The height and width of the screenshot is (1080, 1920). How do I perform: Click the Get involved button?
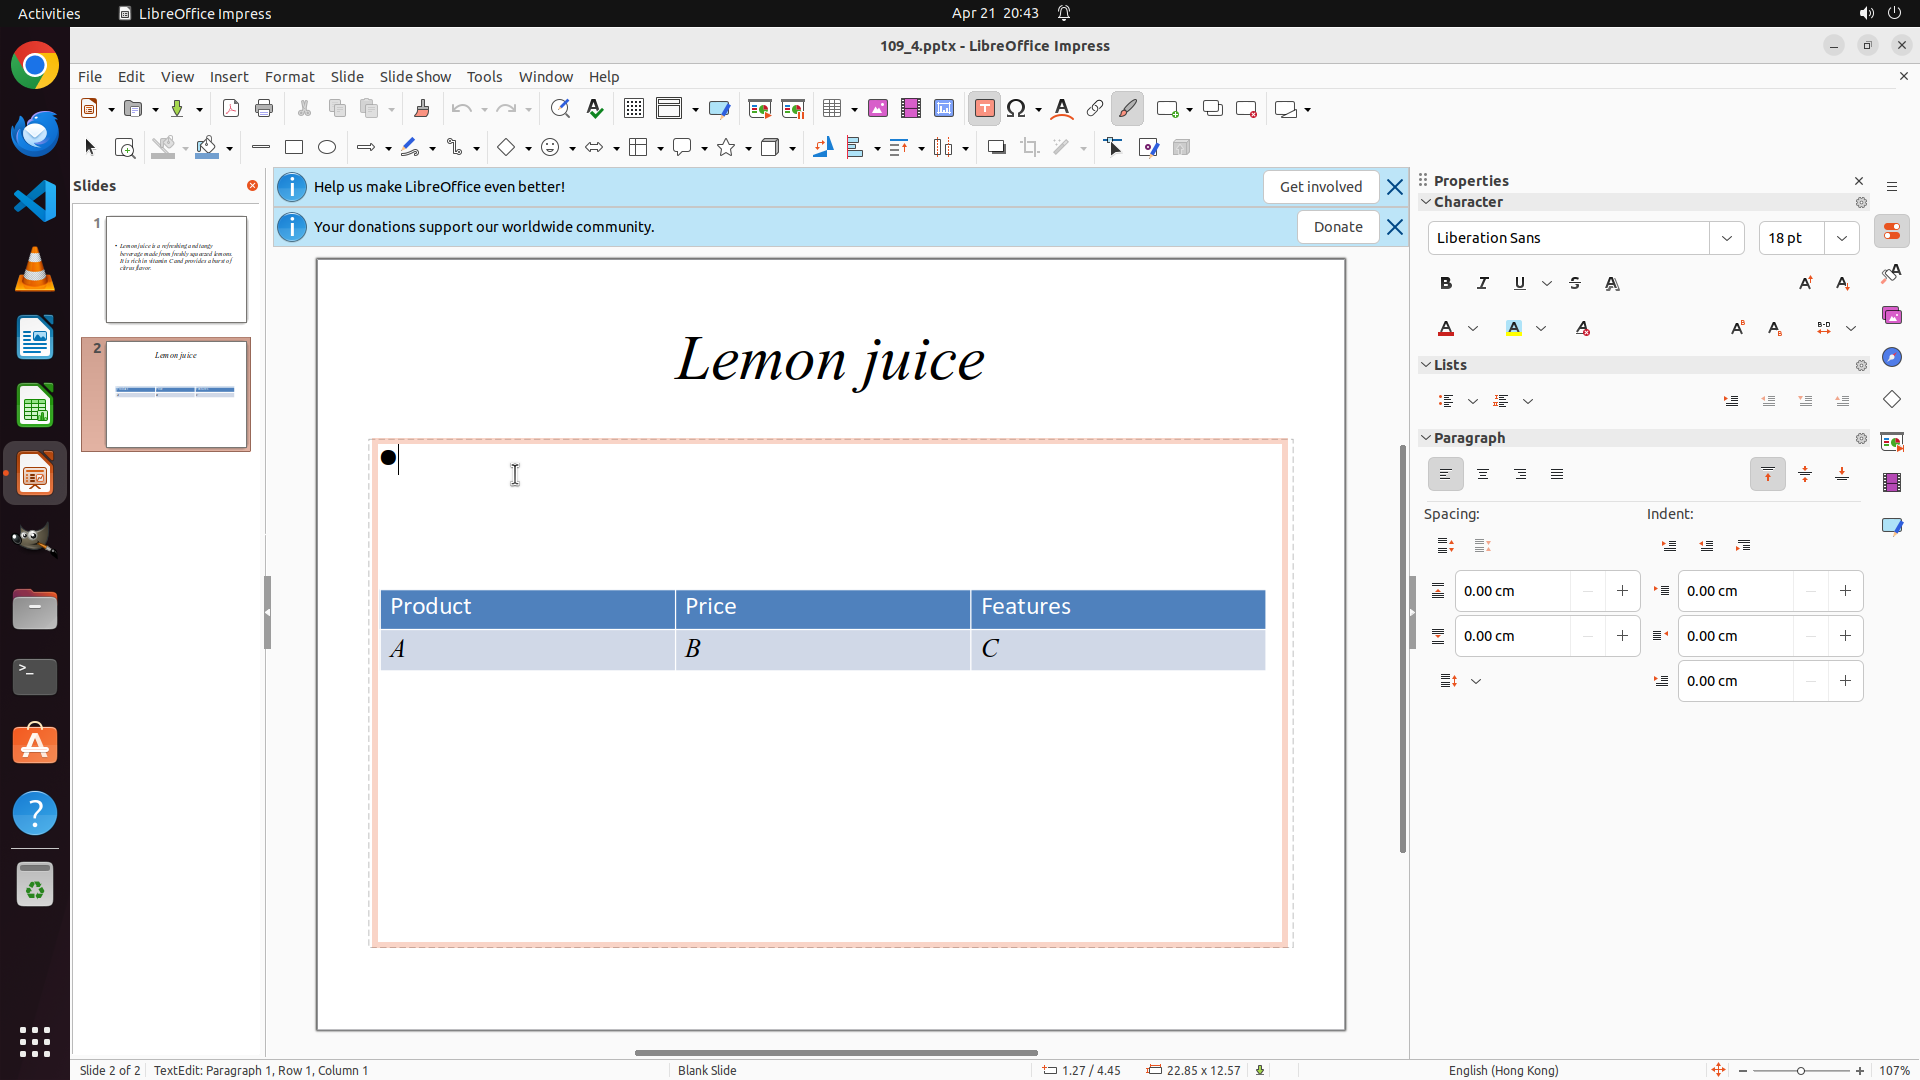pyautogui.click(x=1320, y=187)
